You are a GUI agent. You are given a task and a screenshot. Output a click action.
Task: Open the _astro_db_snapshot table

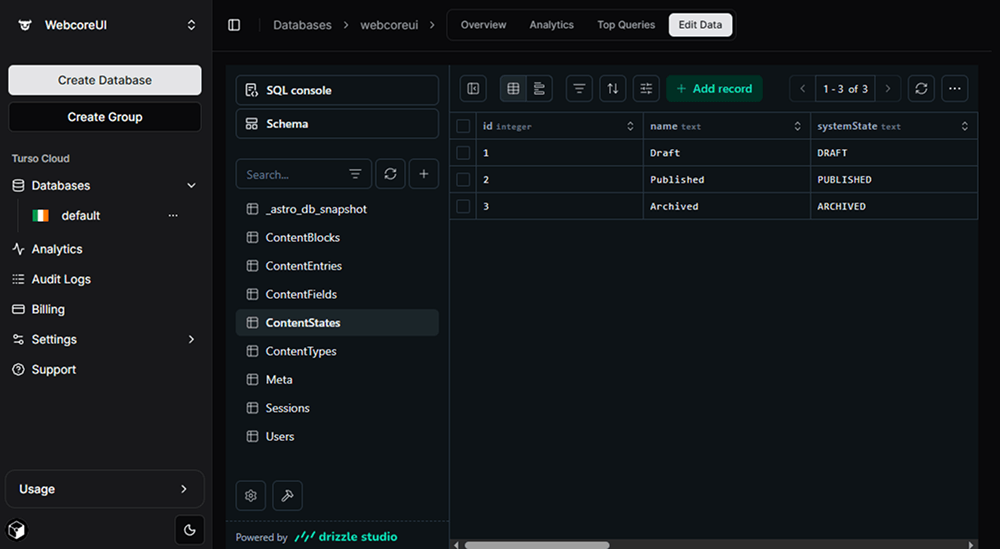click(337, 209)
